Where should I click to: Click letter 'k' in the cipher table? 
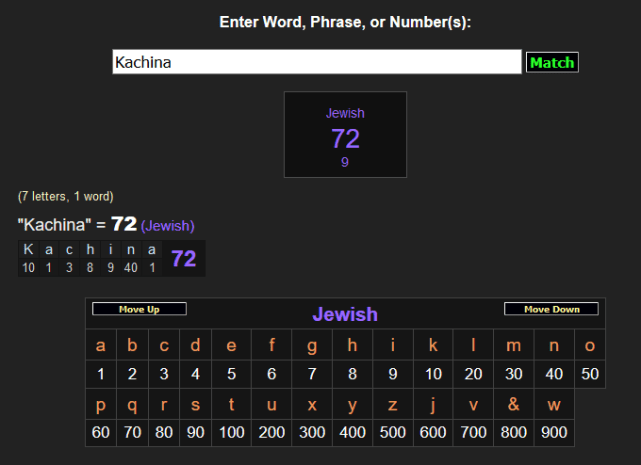click(x=433, y=346)
